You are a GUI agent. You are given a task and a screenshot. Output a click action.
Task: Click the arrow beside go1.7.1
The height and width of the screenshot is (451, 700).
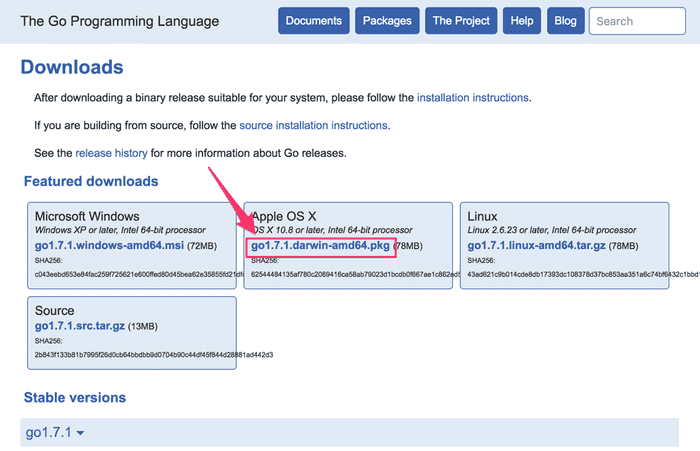tap(80, 433)
